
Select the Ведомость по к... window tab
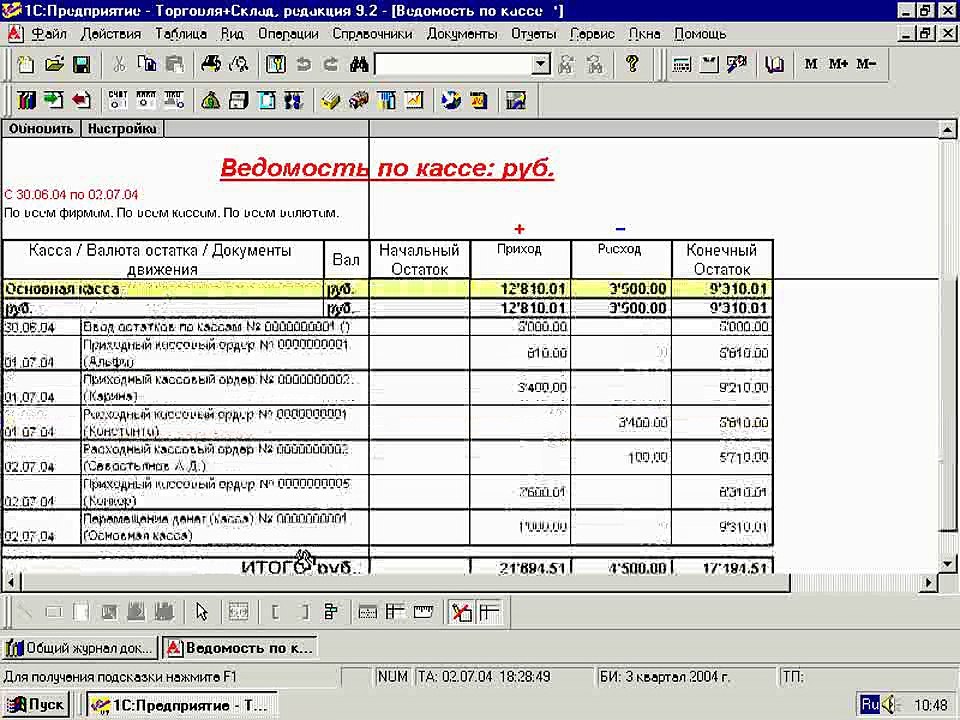(241, 648)
